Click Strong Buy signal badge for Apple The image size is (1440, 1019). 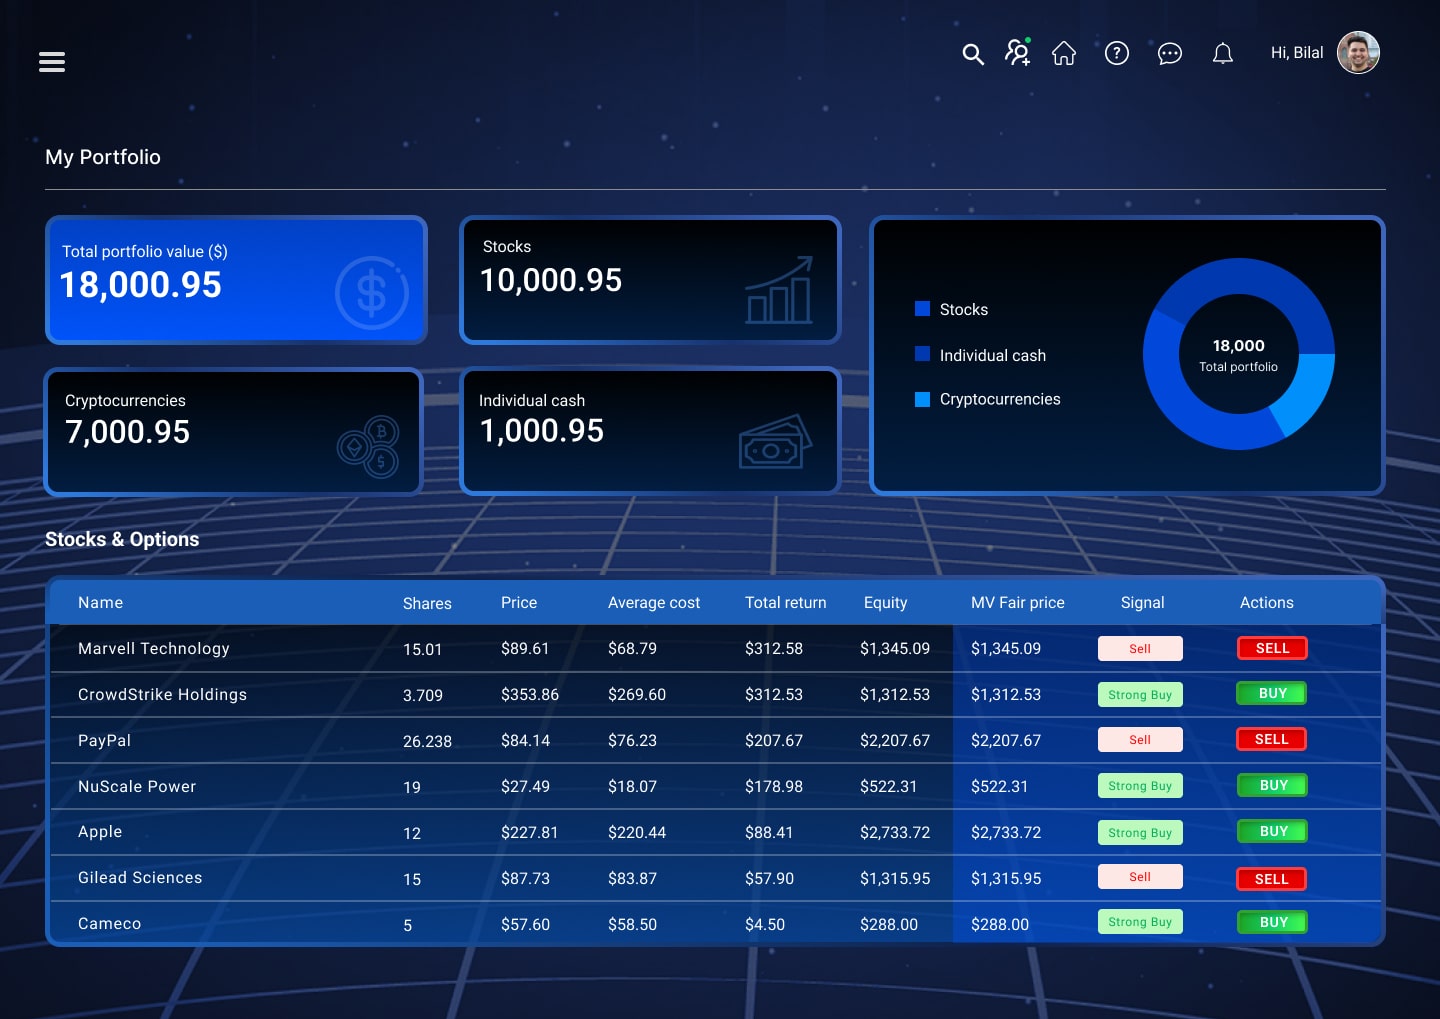(x=1140, y=833)
